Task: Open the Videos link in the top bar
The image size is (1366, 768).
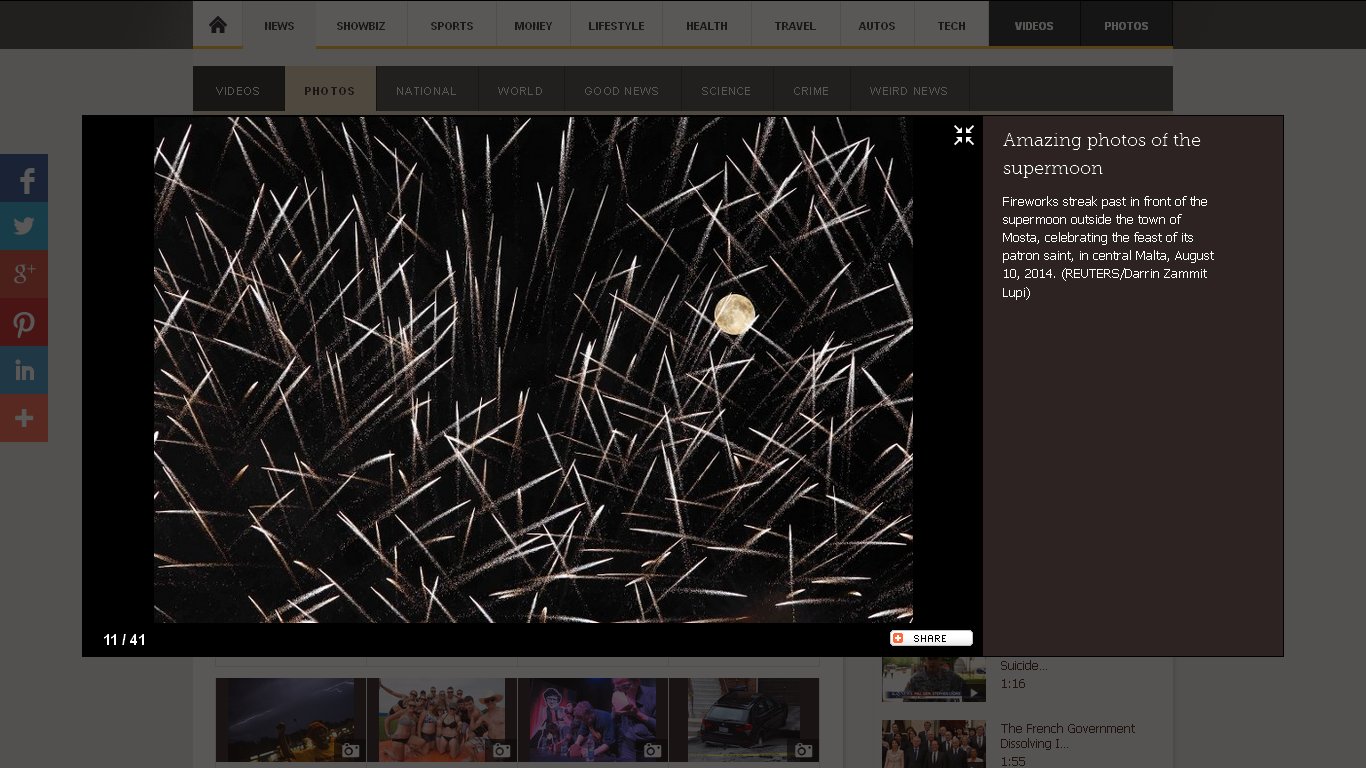Action: 1033,26
